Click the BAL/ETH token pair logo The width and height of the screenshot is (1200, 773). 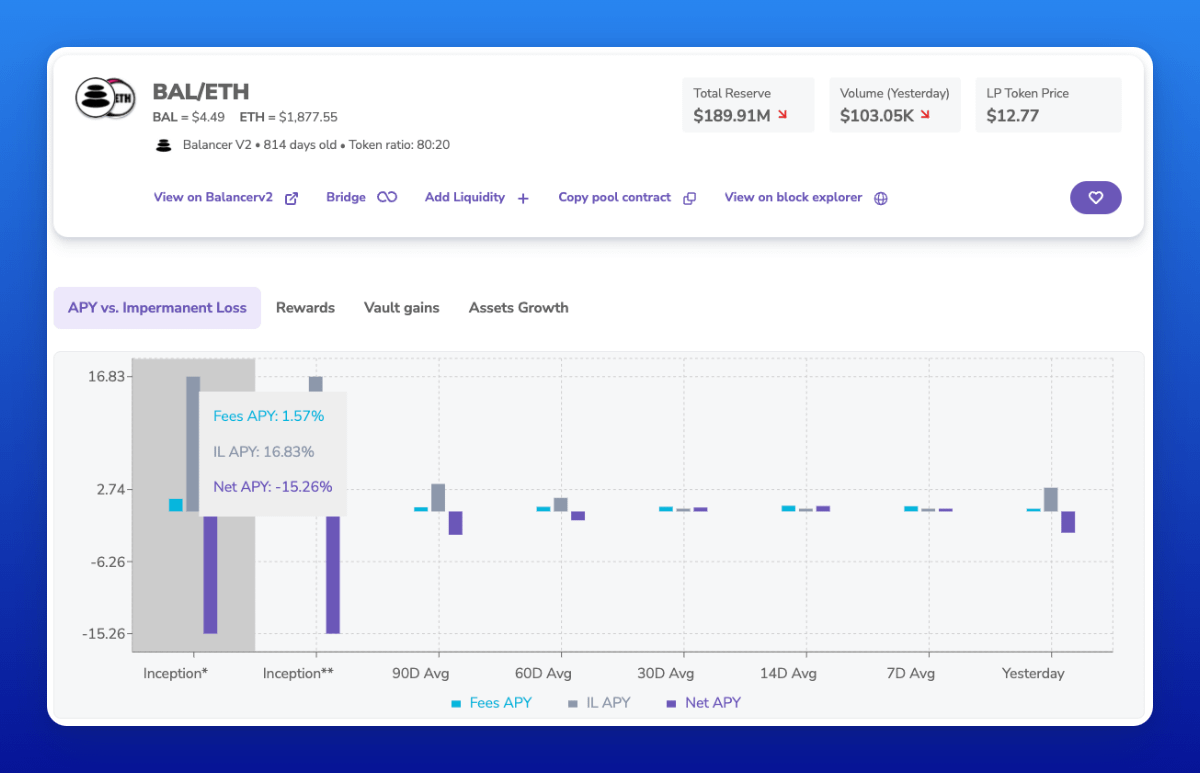coord(105,98)
